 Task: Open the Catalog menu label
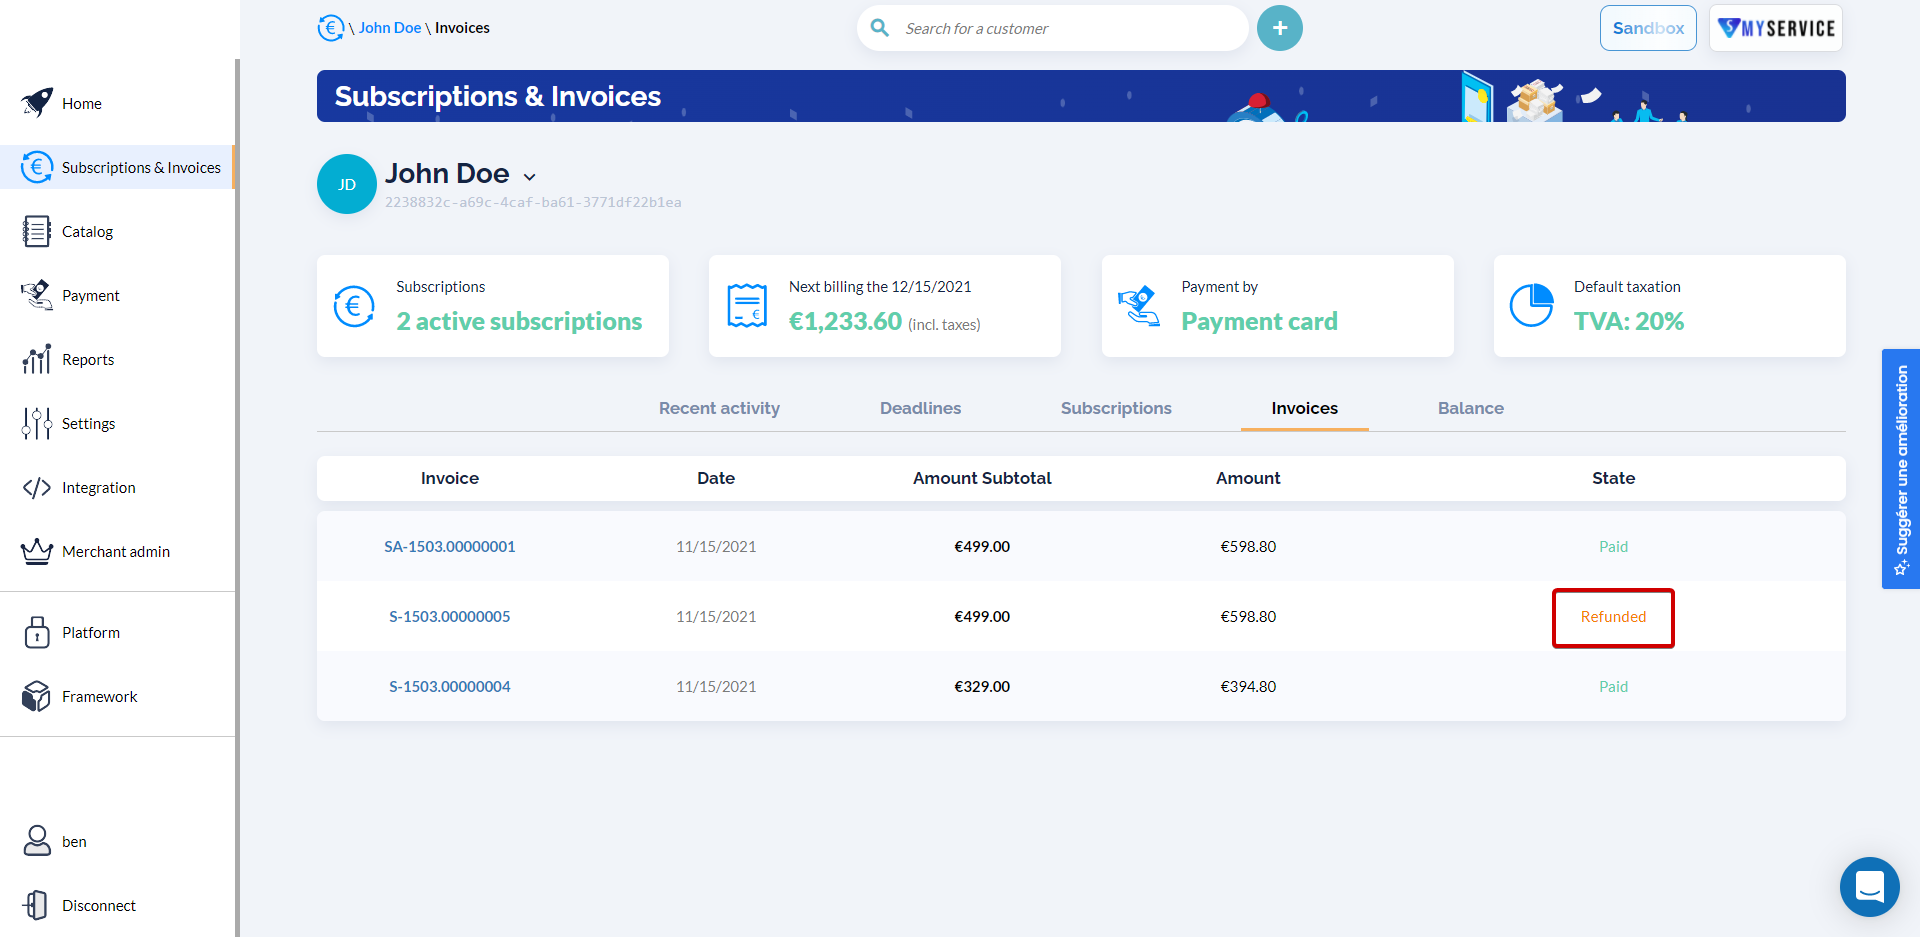pos(88,231)
